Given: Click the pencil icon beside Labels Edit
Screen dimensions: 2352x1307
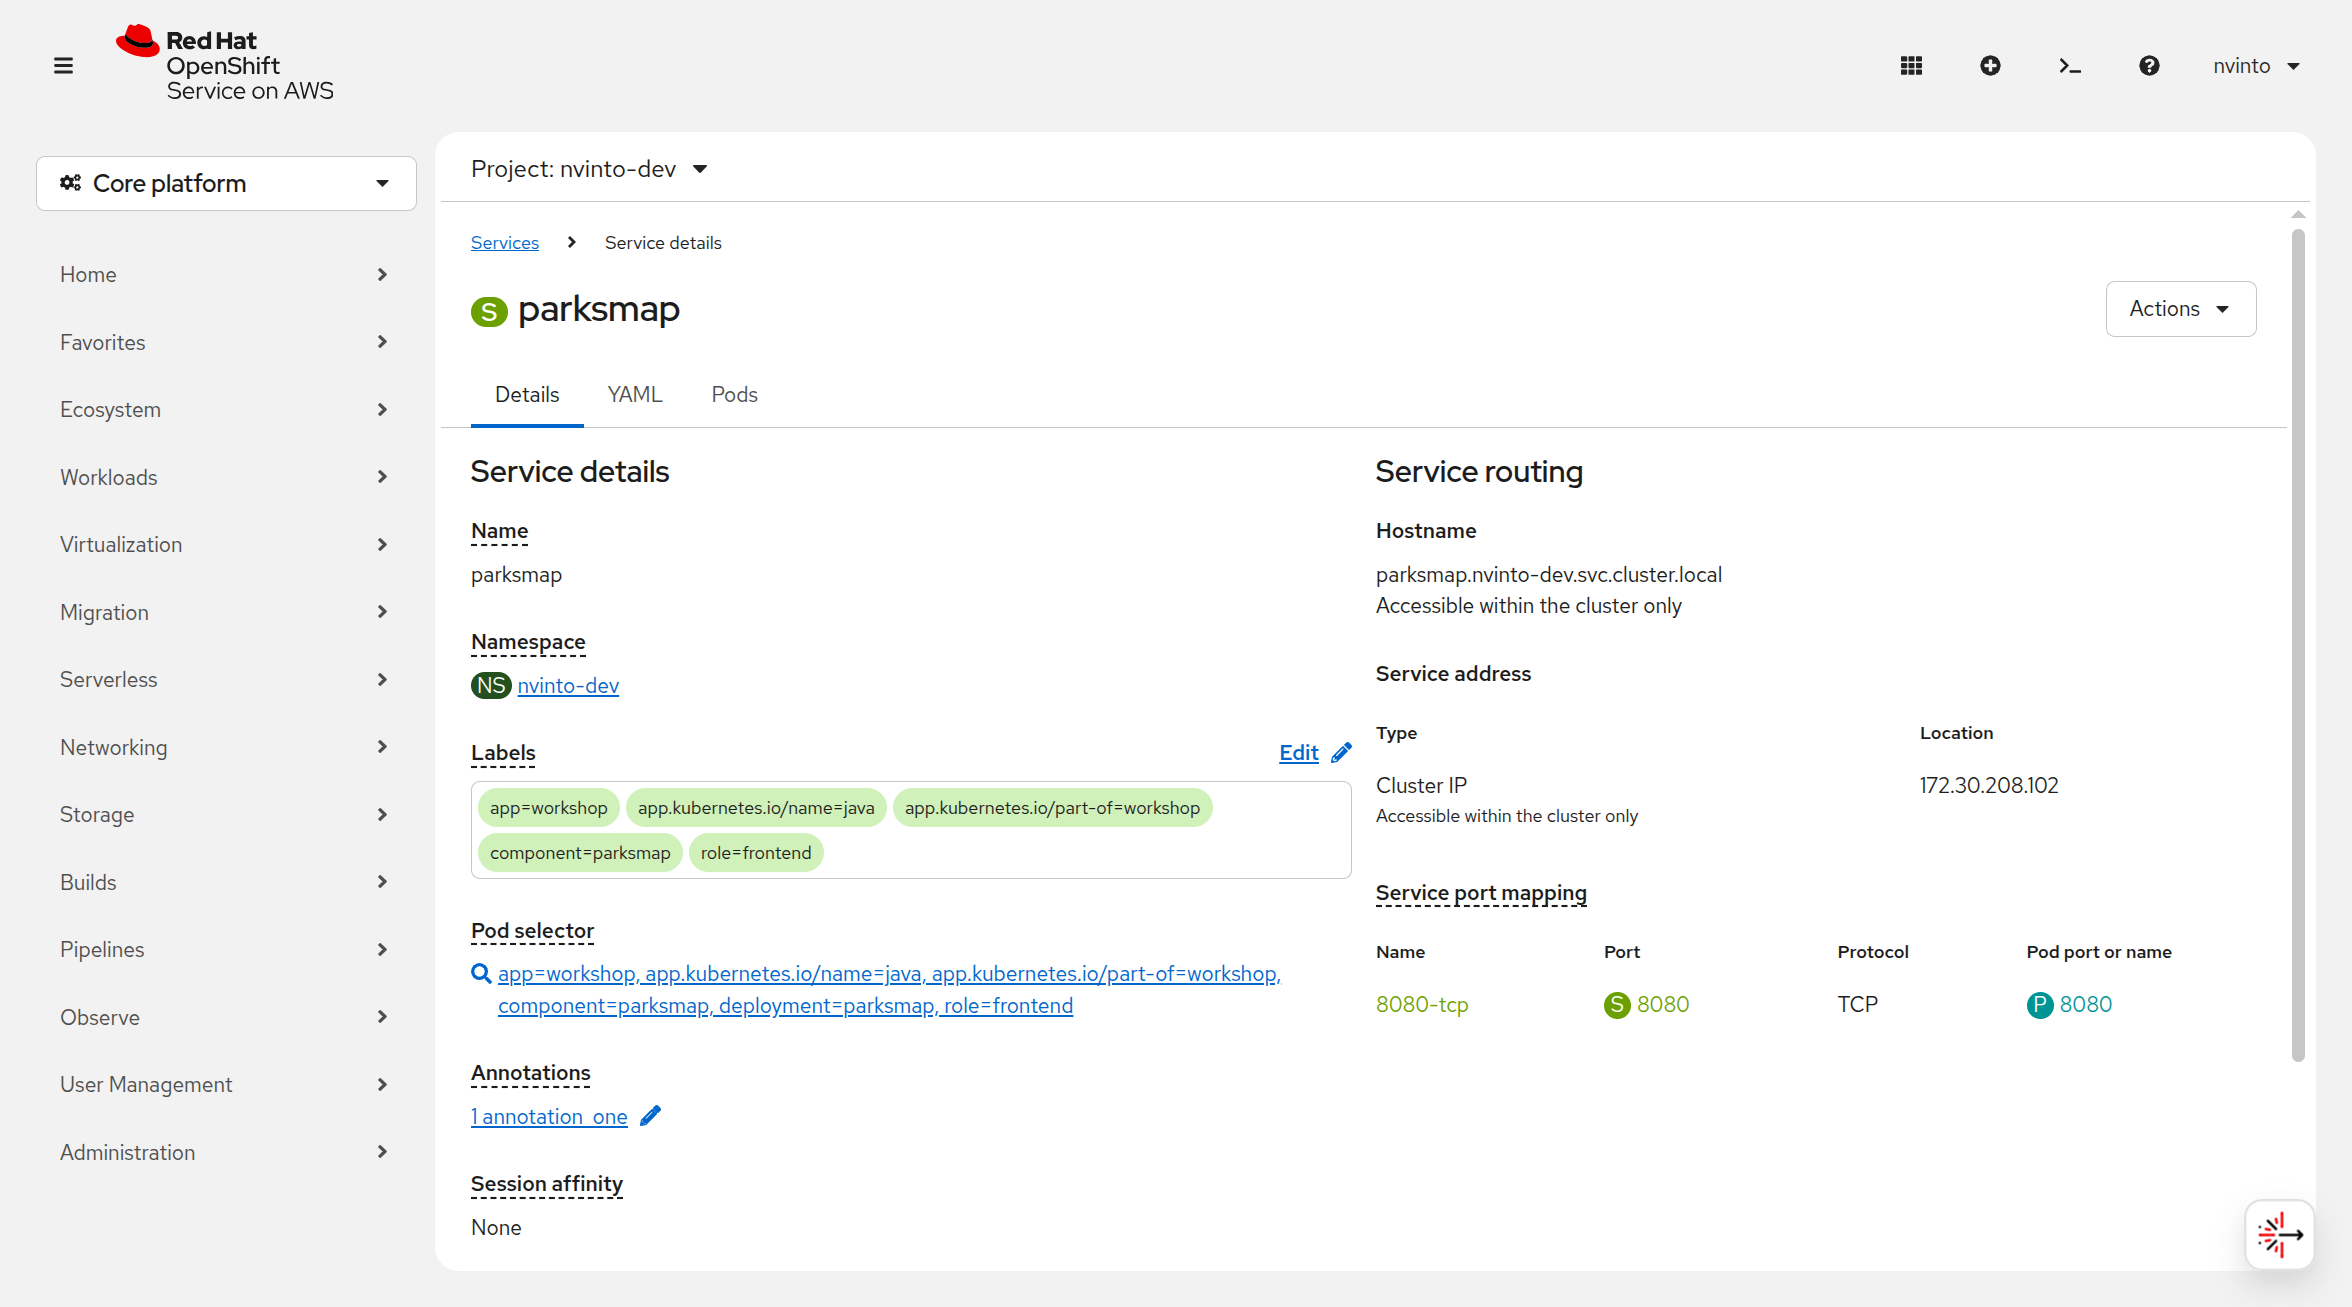Looking at the screenshot, I should pos(1342,753).
